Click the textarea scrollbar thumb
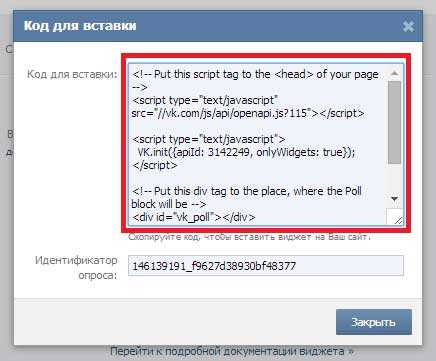436x361 pixels. pyautogui.click(x=395, y=123)
